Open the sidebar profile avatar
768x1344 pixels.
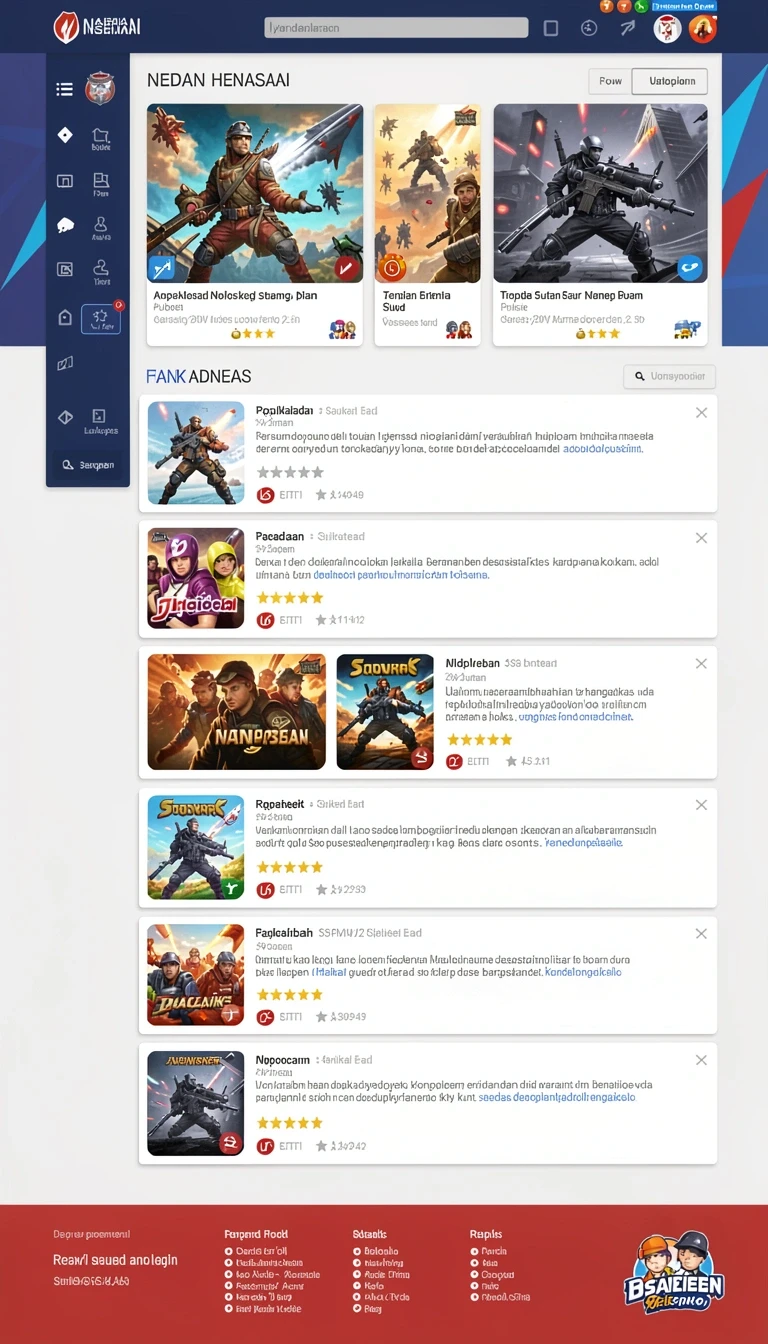click(101, 89)
